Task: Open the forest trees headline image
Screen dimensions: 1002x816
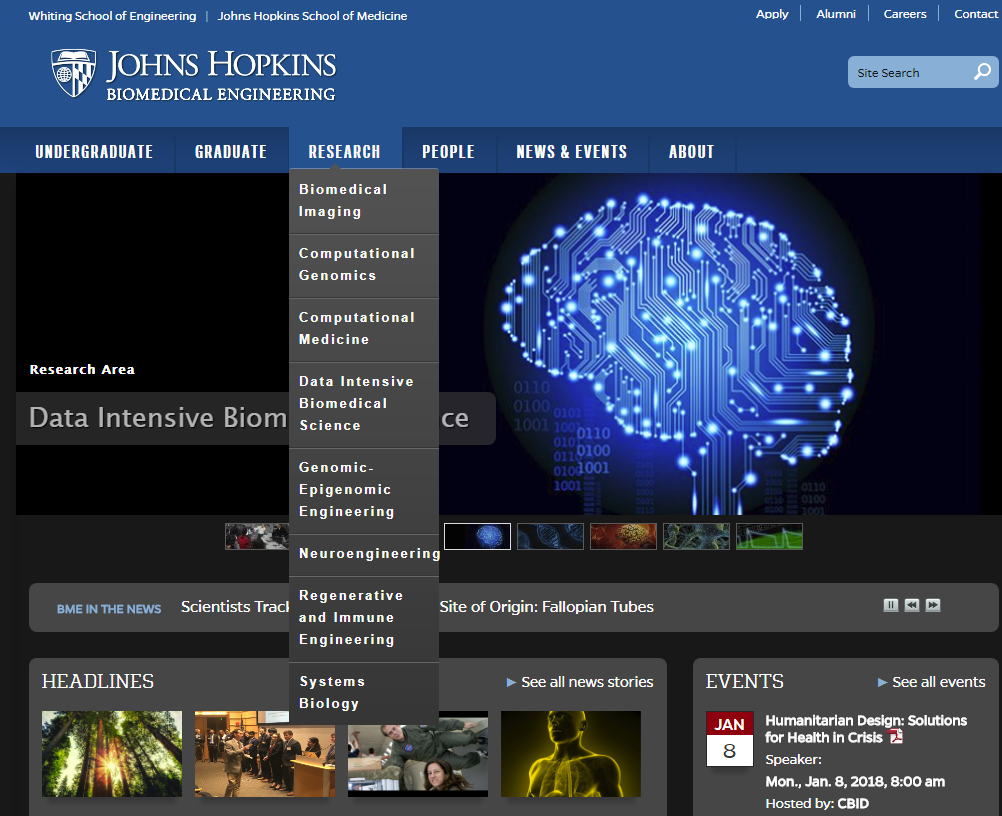Action: pos(112,754)
